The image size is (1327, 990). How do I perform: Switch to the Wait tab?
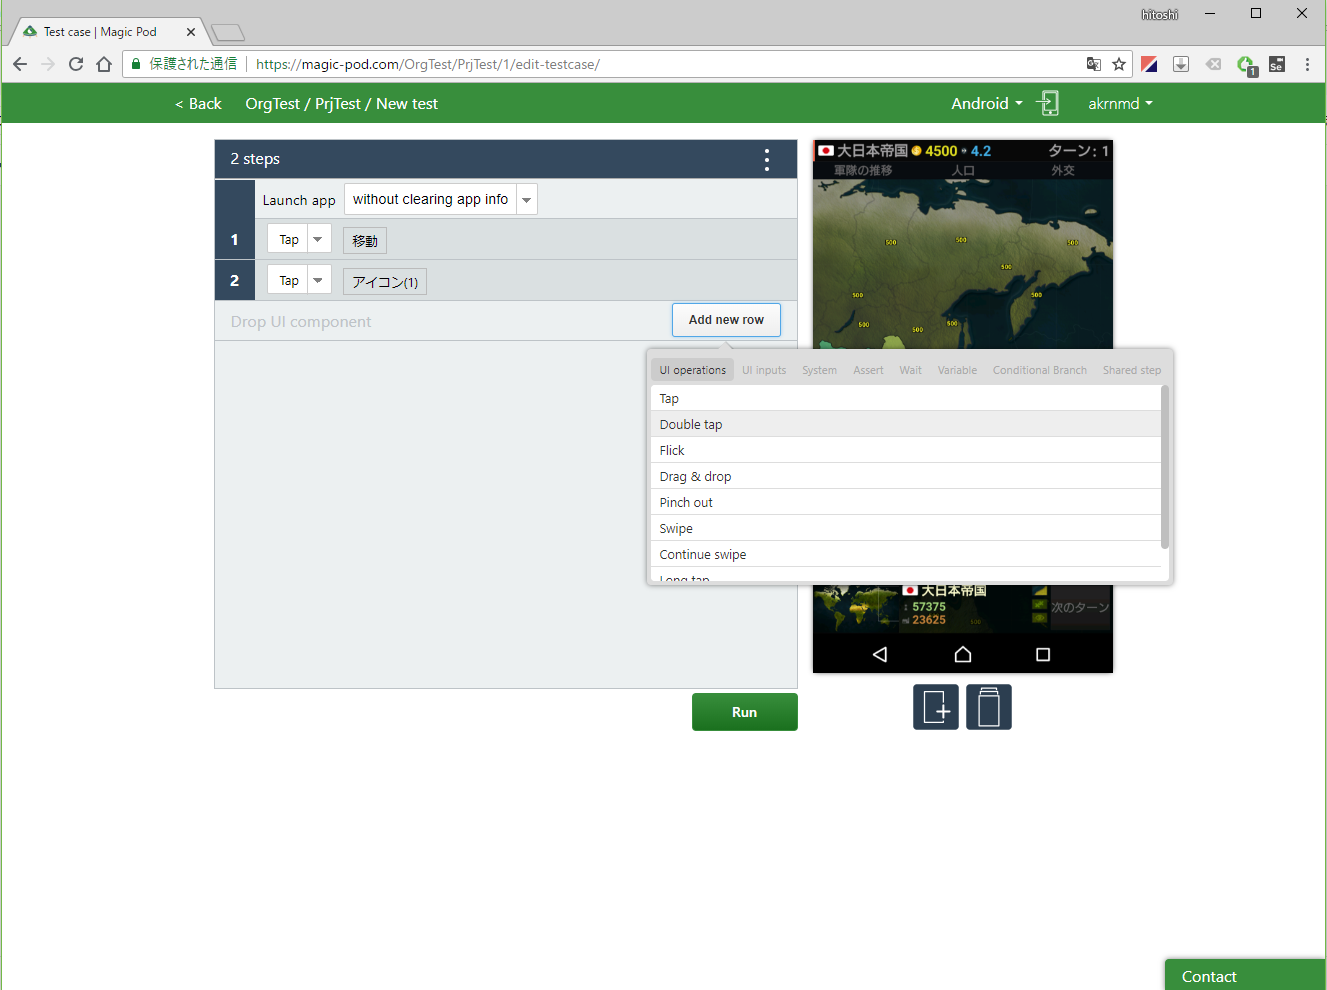(x=910, y=370)
